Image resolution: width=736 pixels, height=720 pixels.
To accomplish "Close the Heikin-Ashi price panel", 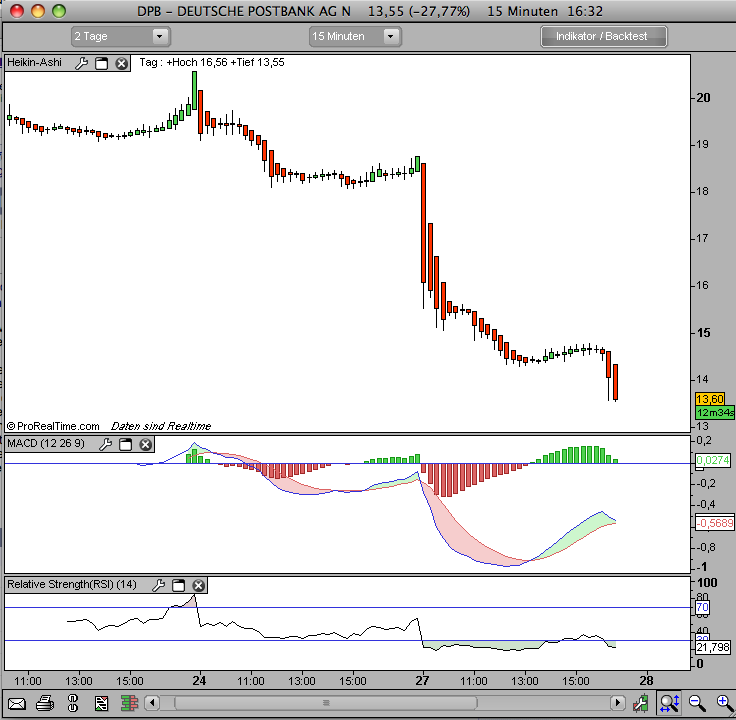I will 122,63.
